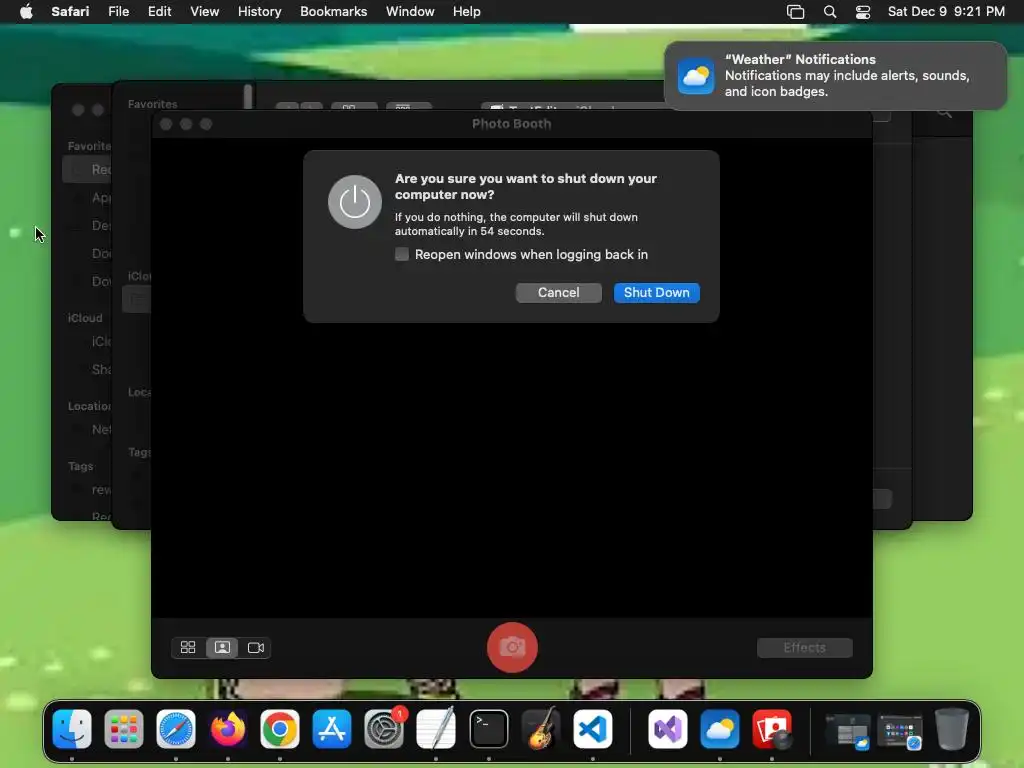Screen dimensions: 1024x768
Task: Open the Help menu
Action: click(x=467, y=12)
